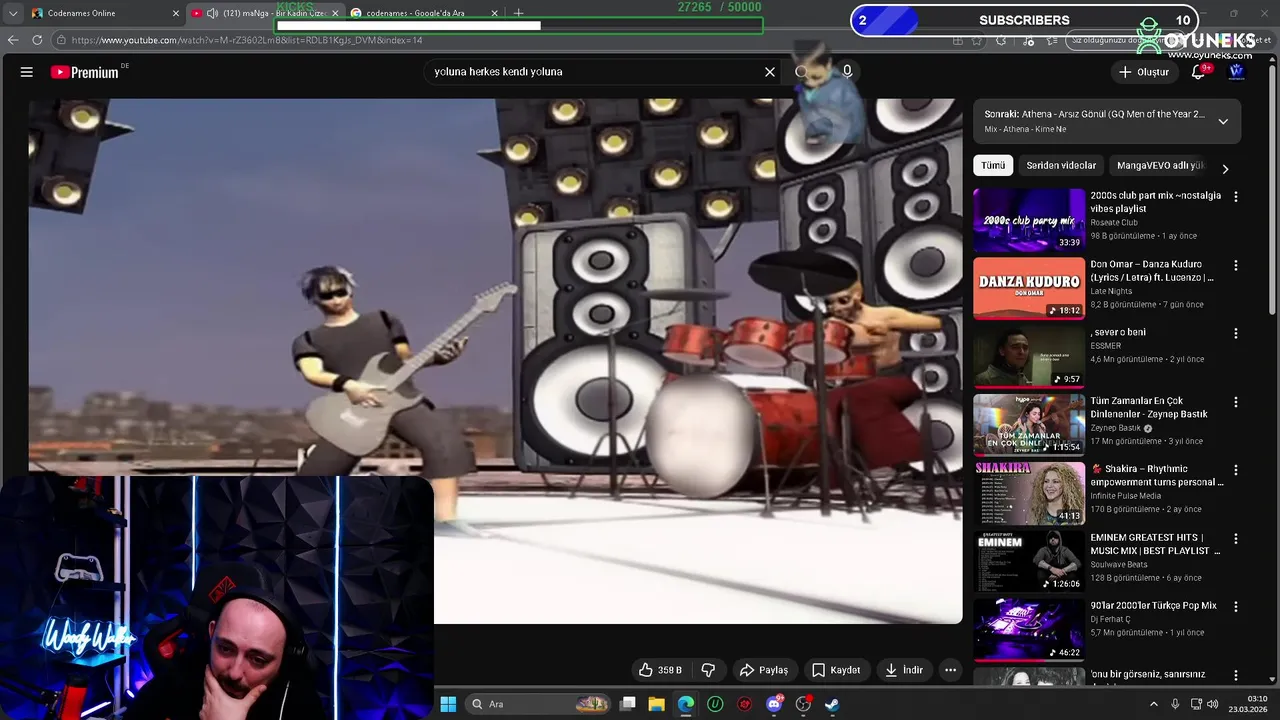Open OBS Studio from the taskbar
Viewport: 1280px width, 720px height.
tap(803, 704)
